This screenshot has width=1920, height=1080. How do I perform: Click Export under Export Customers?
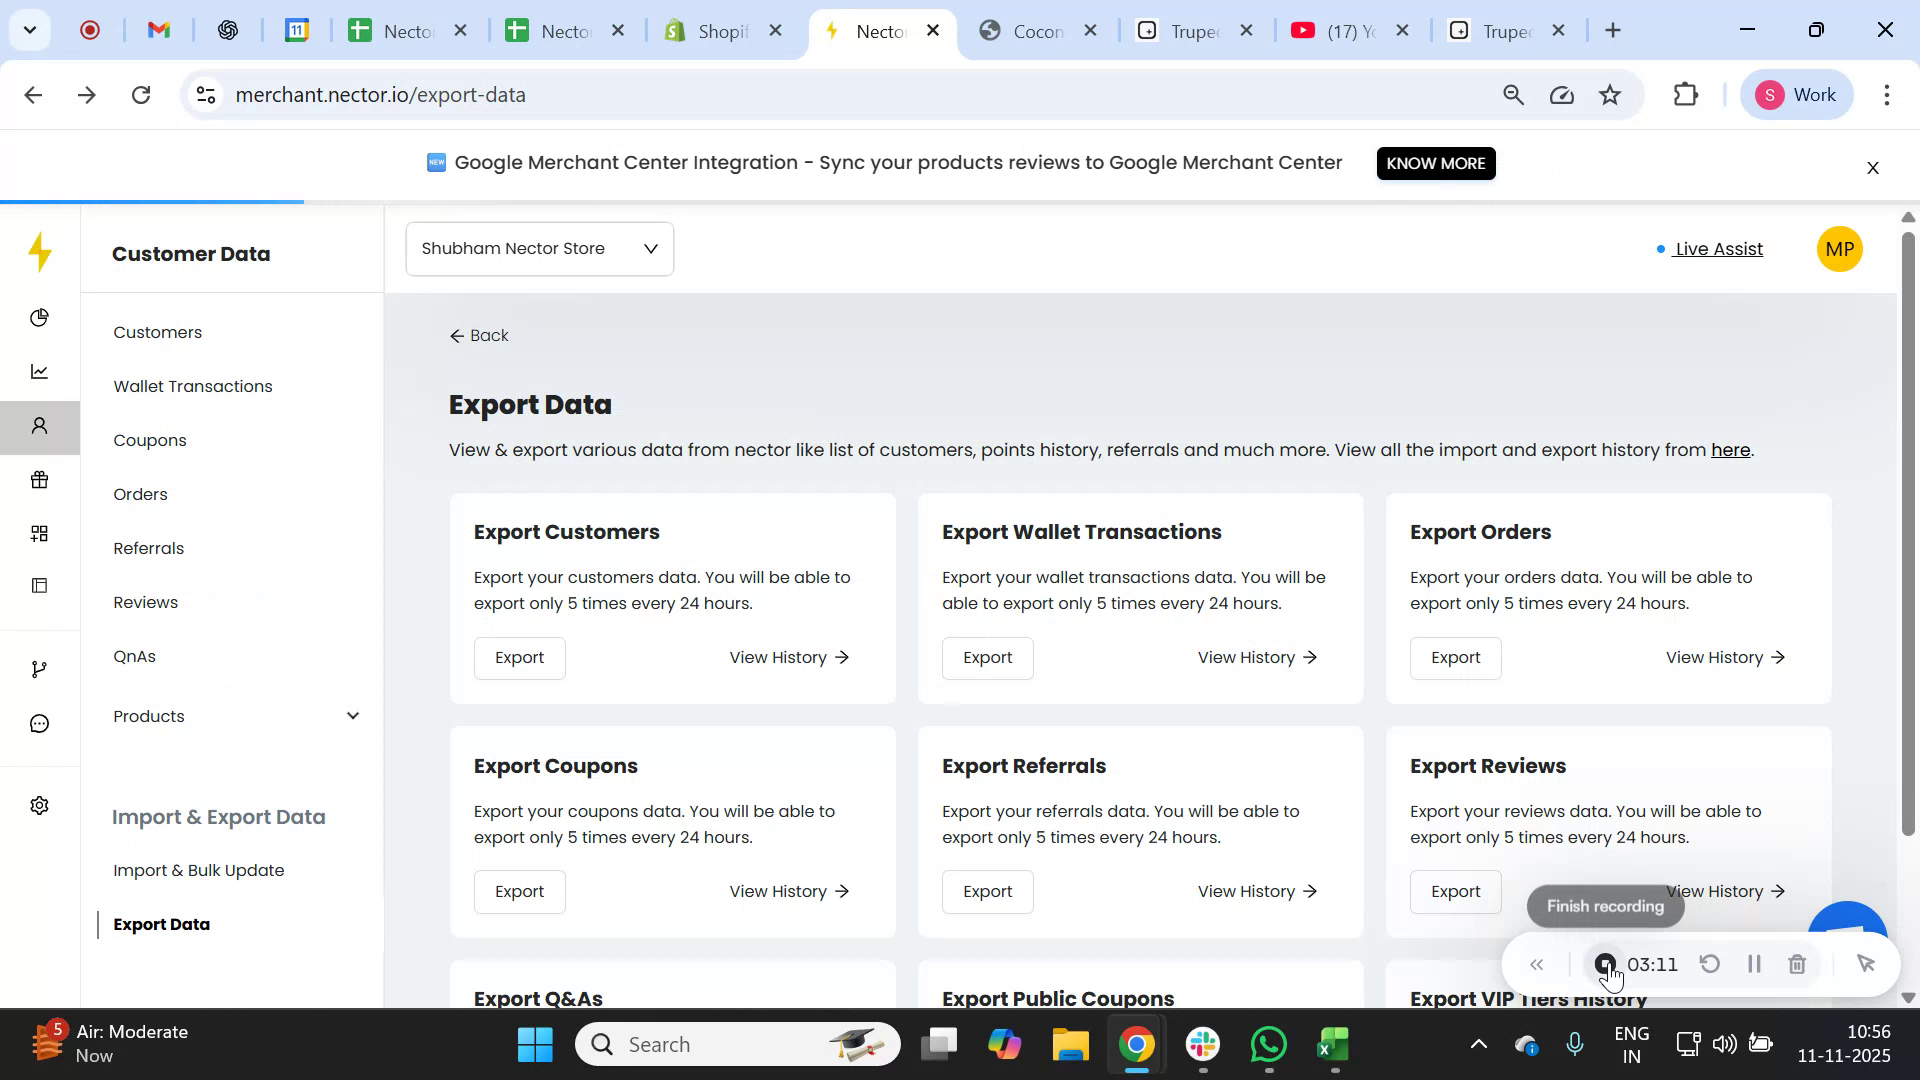pos(519,658)
